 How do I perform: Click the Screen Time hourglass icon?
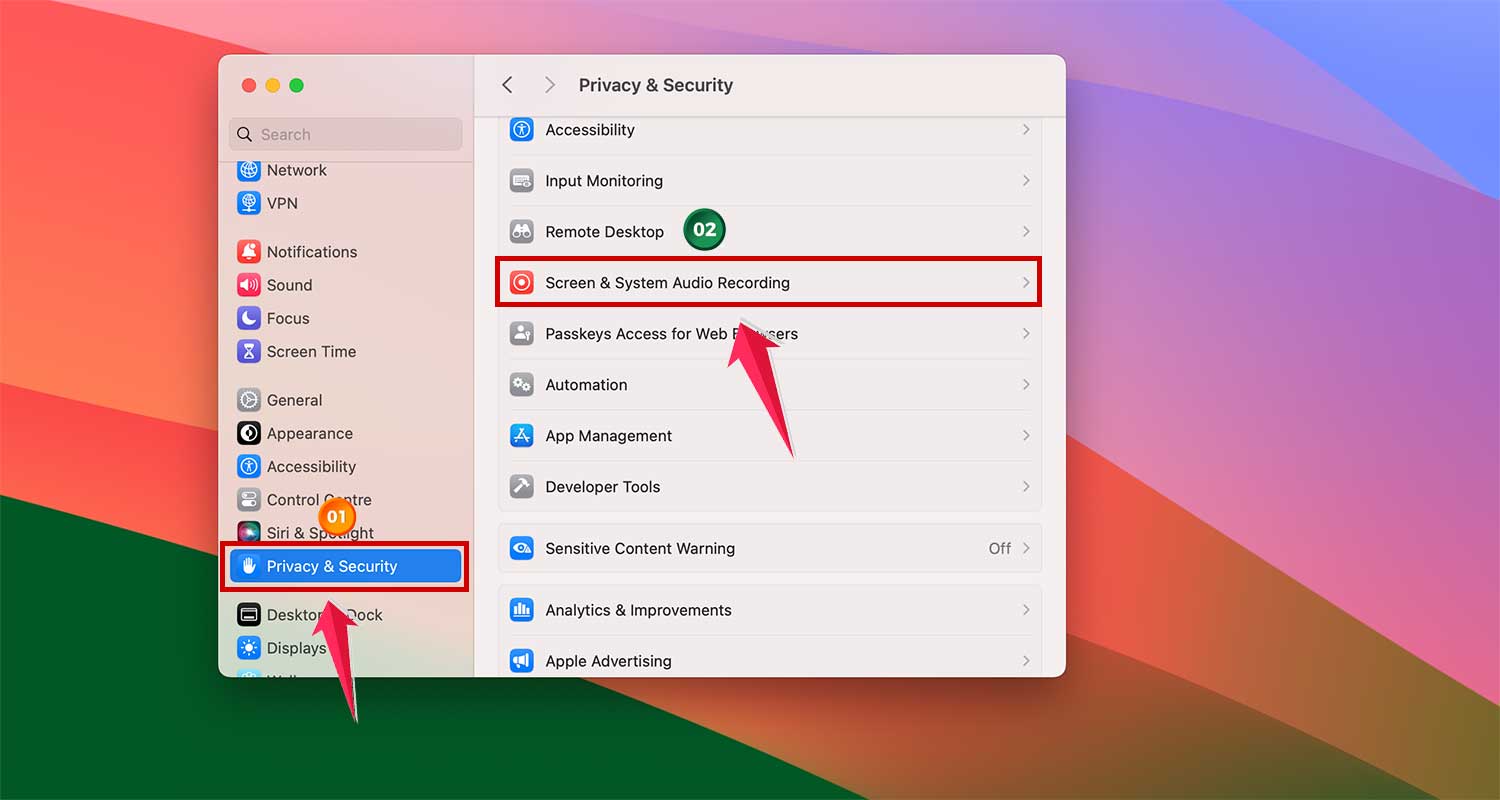tap(248, 351)
